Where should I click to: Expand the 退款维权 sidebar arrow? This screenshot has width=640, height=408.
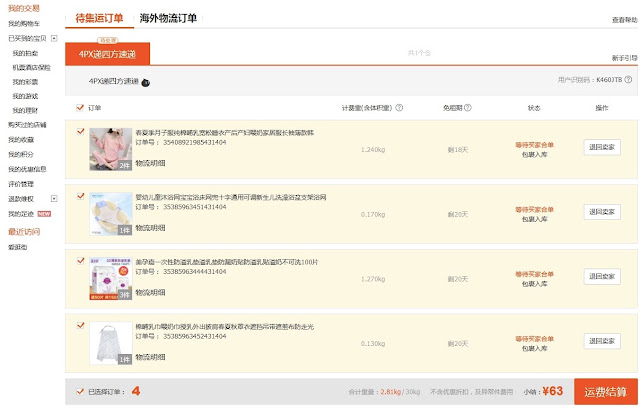tap(54, 199)
